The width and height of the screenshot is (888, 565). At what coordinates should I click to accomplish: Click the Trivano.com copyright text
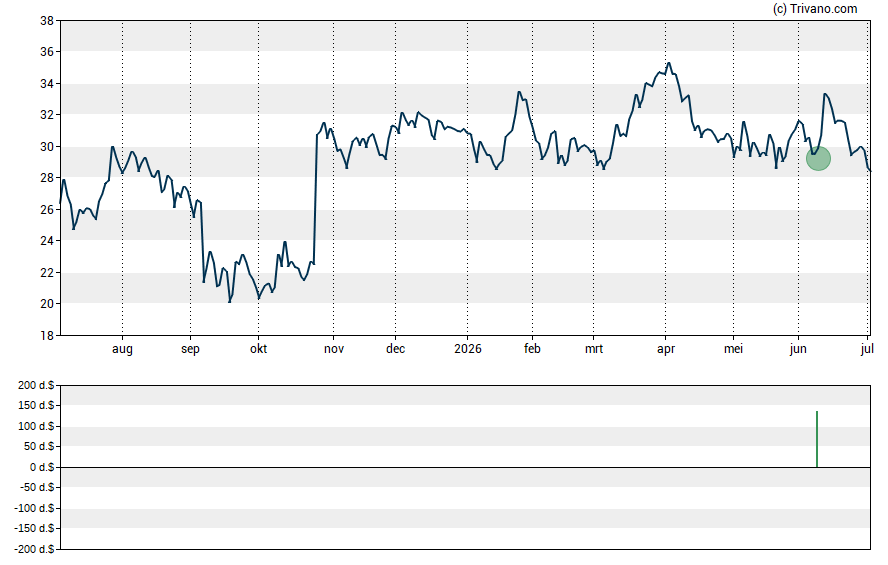click(815, 8)
